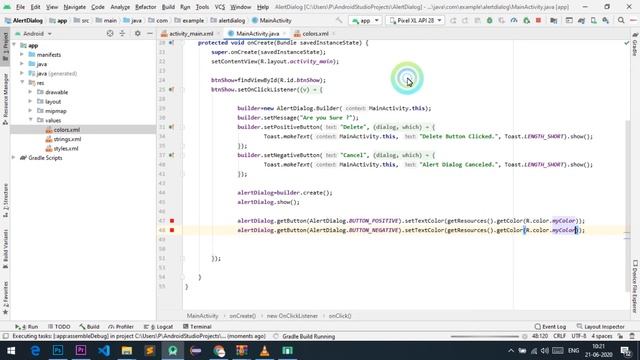Open the Event Log
The image size is (640, 360).
pyautogui.click(x=550, y=327)
